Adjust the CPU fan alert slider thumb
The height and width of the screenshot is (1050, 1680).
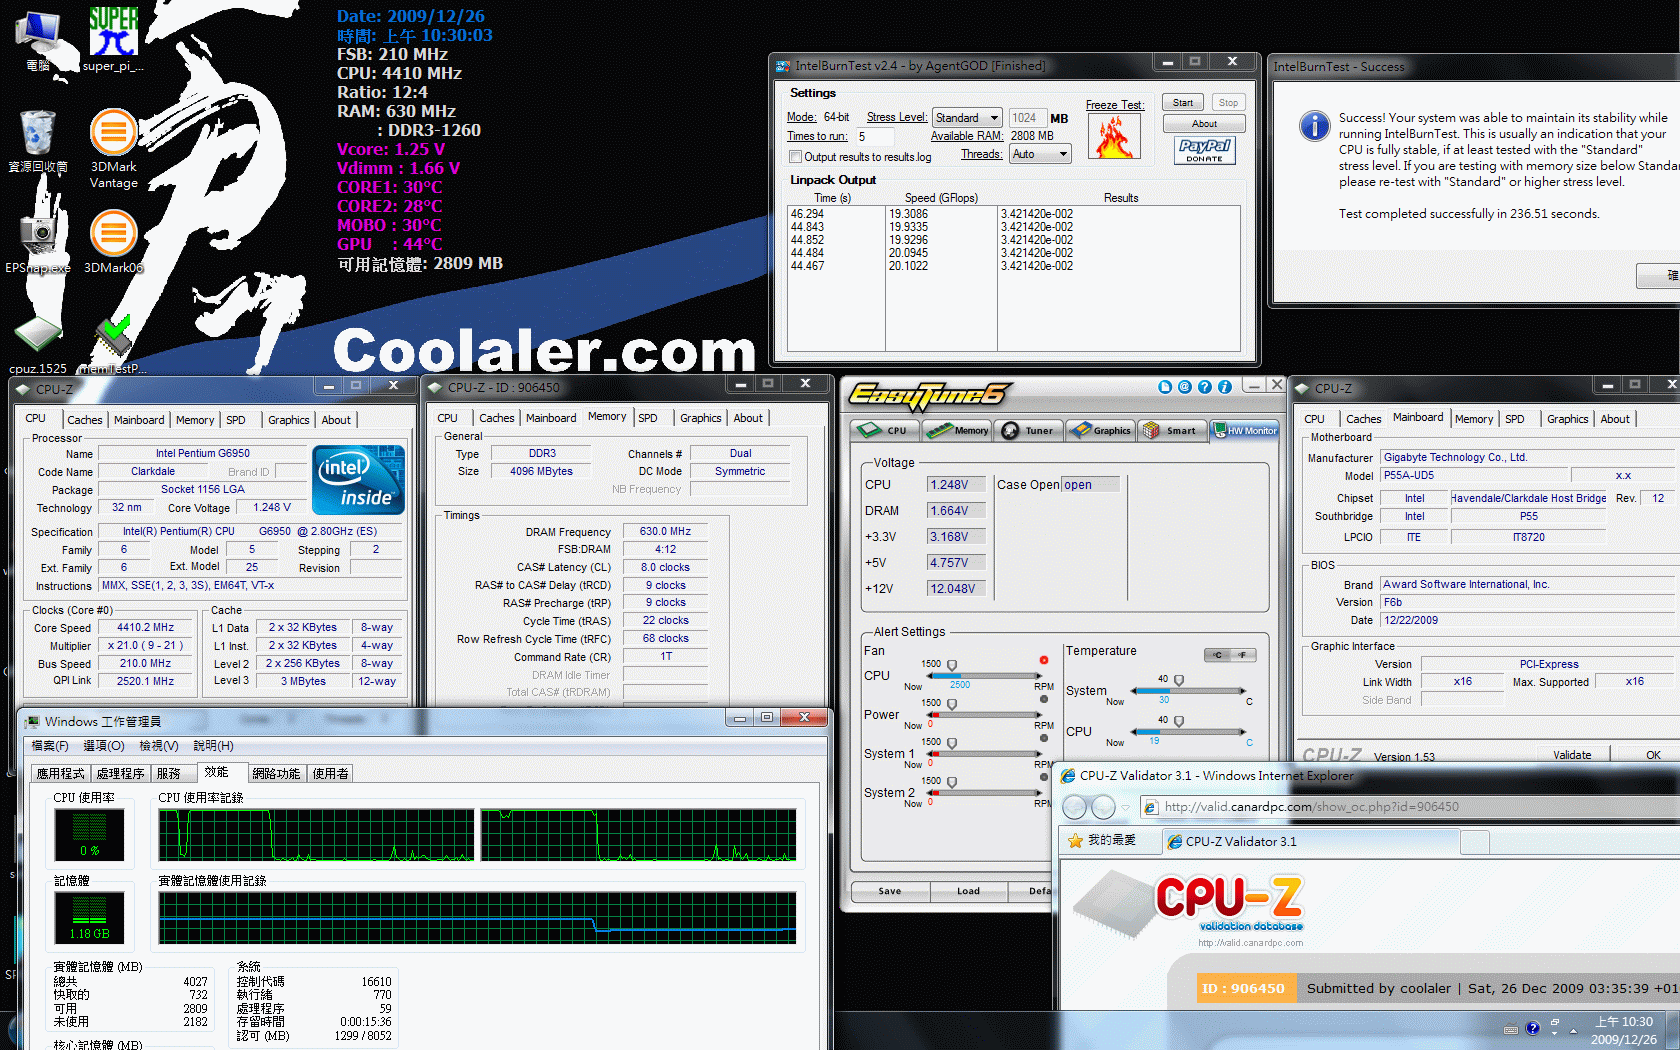coord(952,665)
